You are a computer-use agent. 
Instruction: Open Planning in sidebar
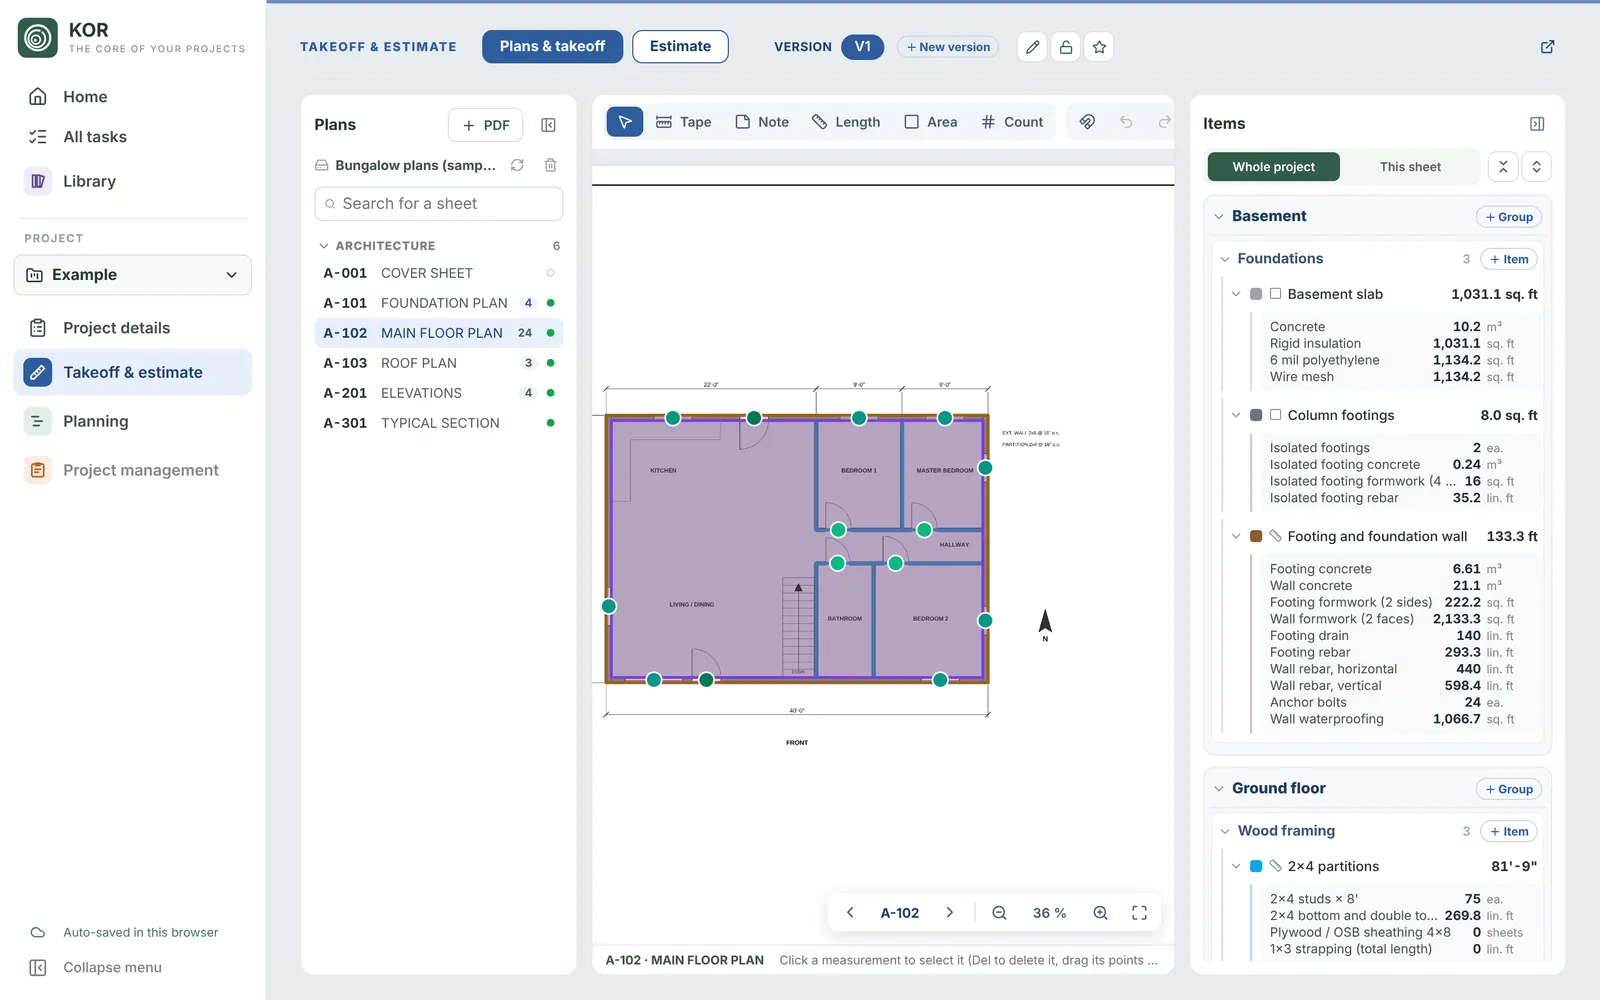[132, 421]
